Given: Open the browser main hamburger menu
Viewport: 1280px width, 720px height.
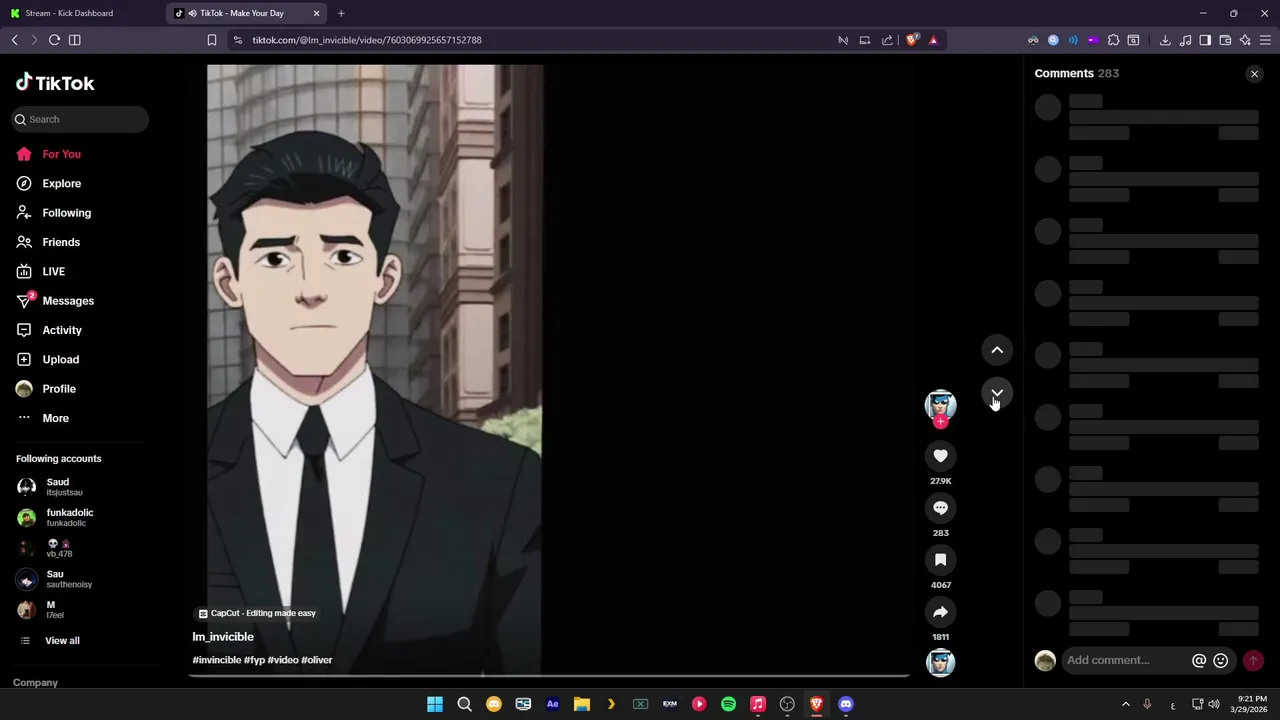Looking at the screenshot, I should click(1265, 40).
